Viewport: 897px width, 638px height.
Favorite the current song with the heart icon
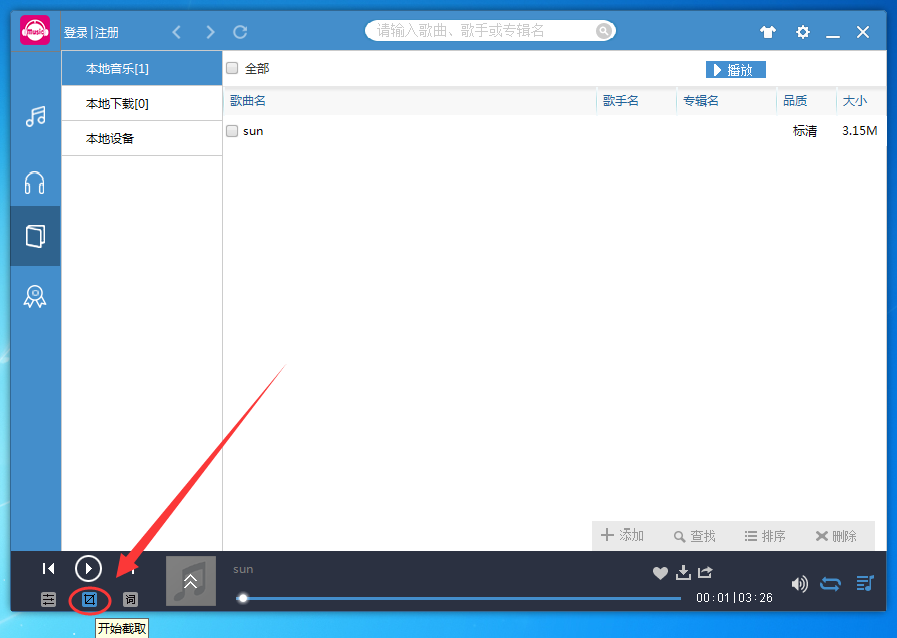pyautogui.click(x=660, y=572)
